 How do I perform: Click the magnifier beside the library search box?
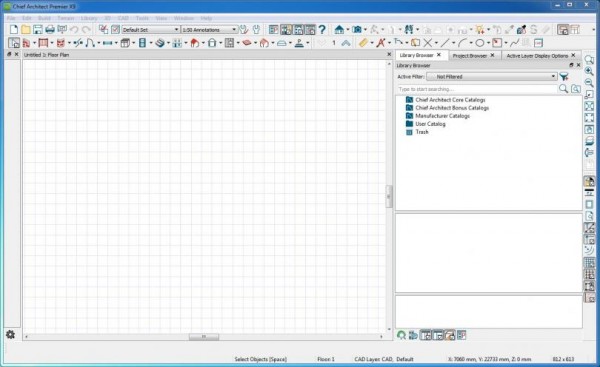tap(563, 89)
